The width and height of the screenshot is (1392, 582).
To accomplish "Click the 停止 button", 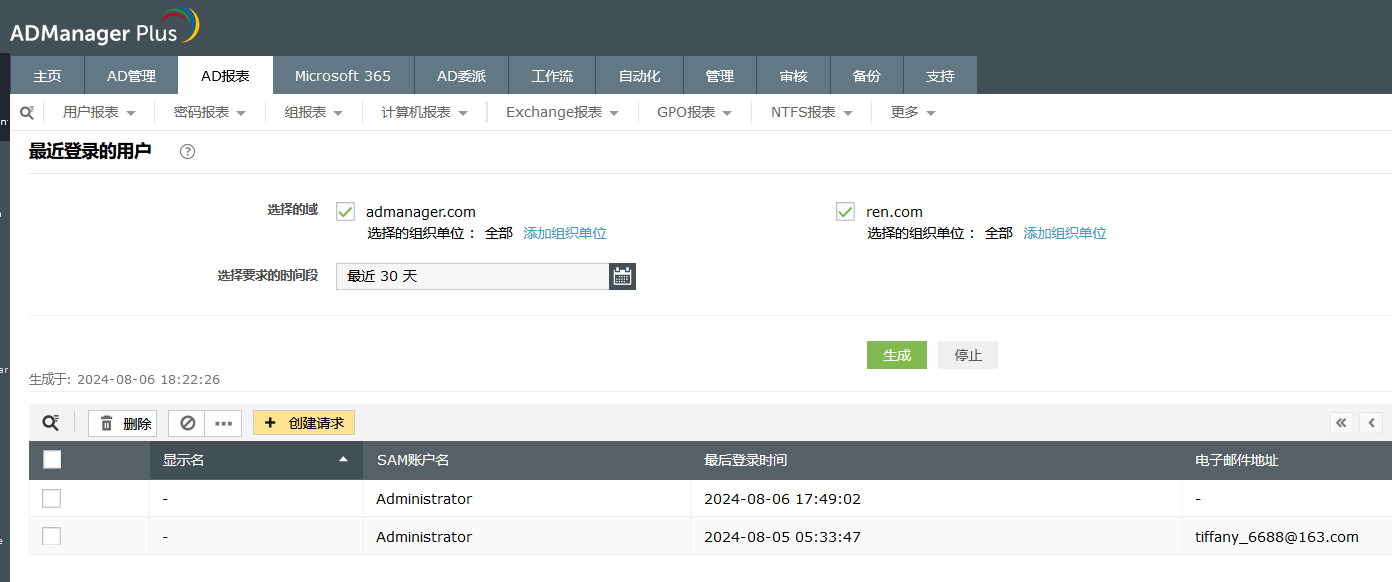I will tap(968, 355).
